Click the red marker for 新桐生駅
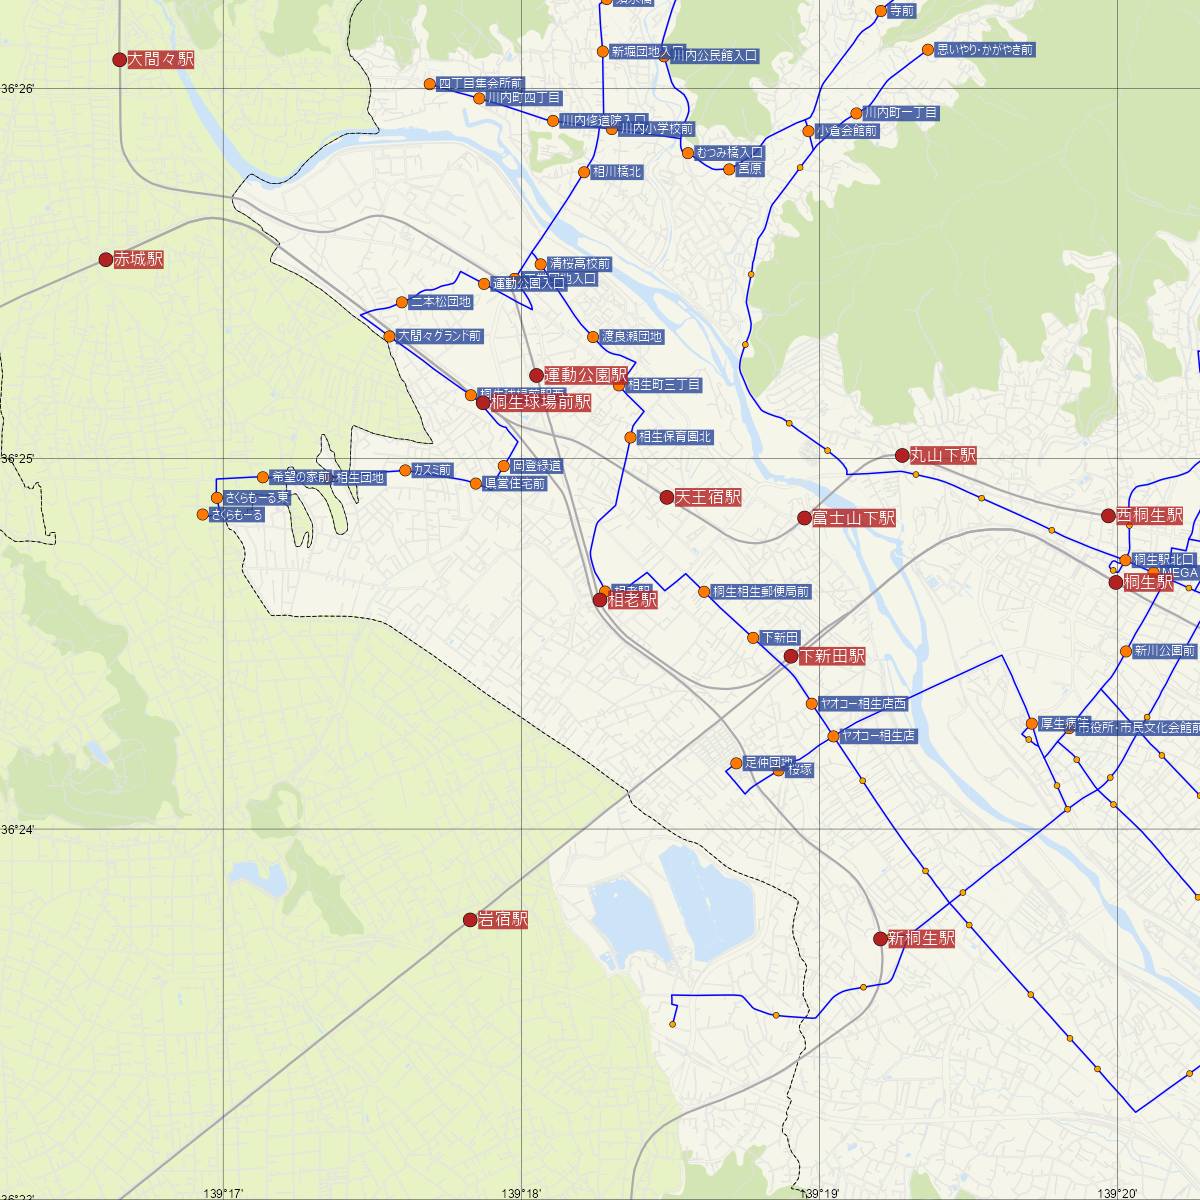1200x1200 pixels. pyautogui.click(x=880, y=939)
